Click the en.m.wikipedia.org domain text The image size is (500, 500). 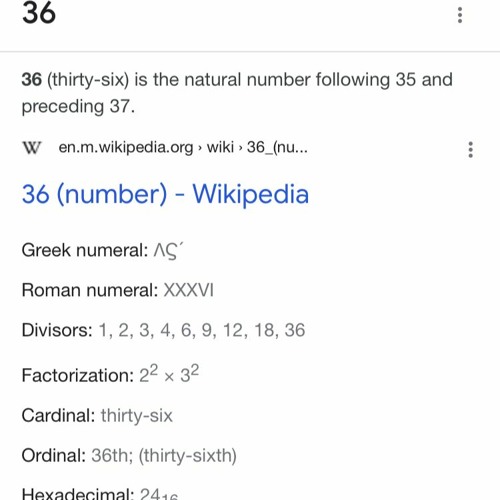[x=126, y=147]
